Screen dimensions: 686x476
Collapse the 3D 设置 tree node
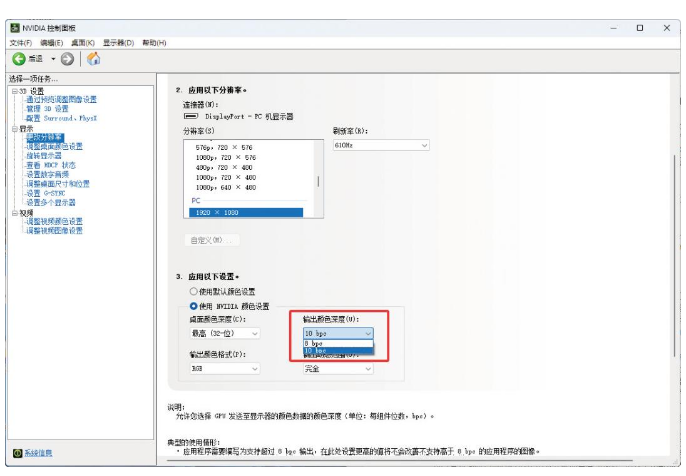[x=13, y=91]
